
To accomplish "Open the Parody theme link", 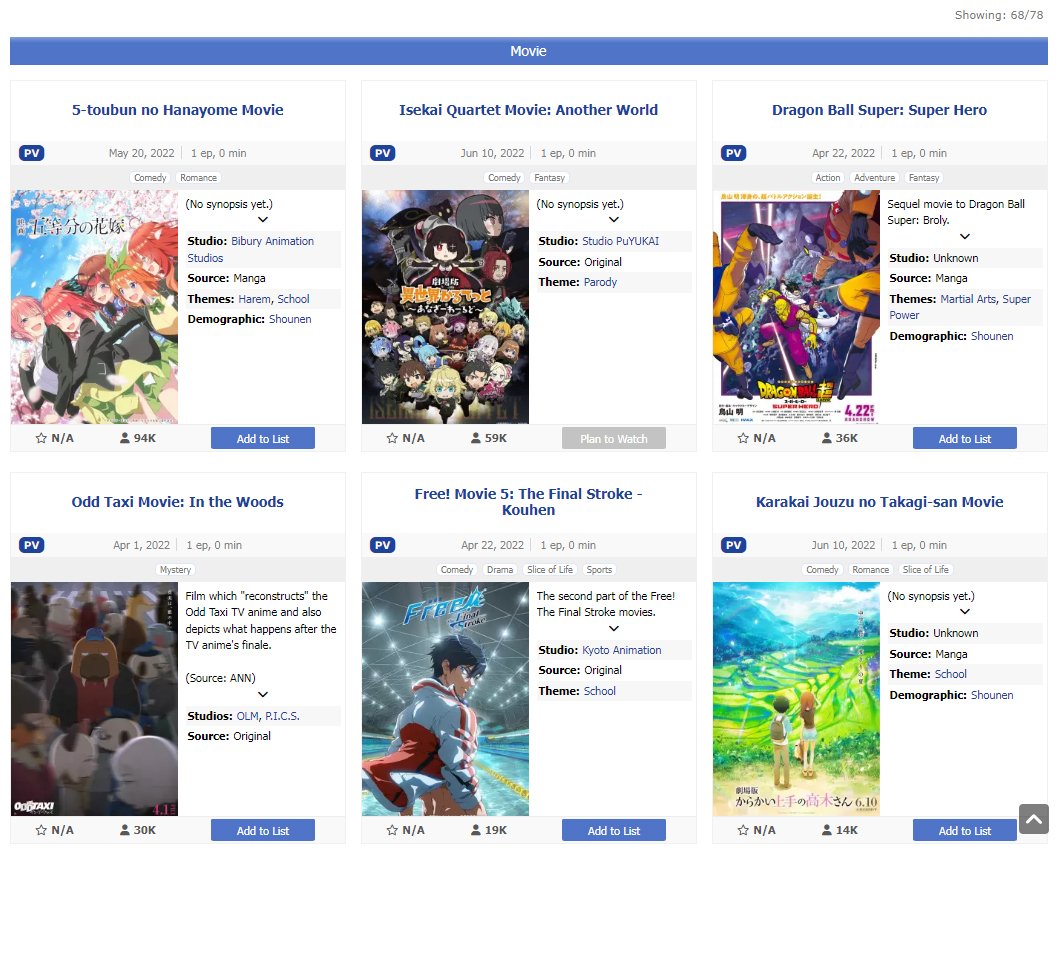I will pyautogui.click(x=600, y=282).
